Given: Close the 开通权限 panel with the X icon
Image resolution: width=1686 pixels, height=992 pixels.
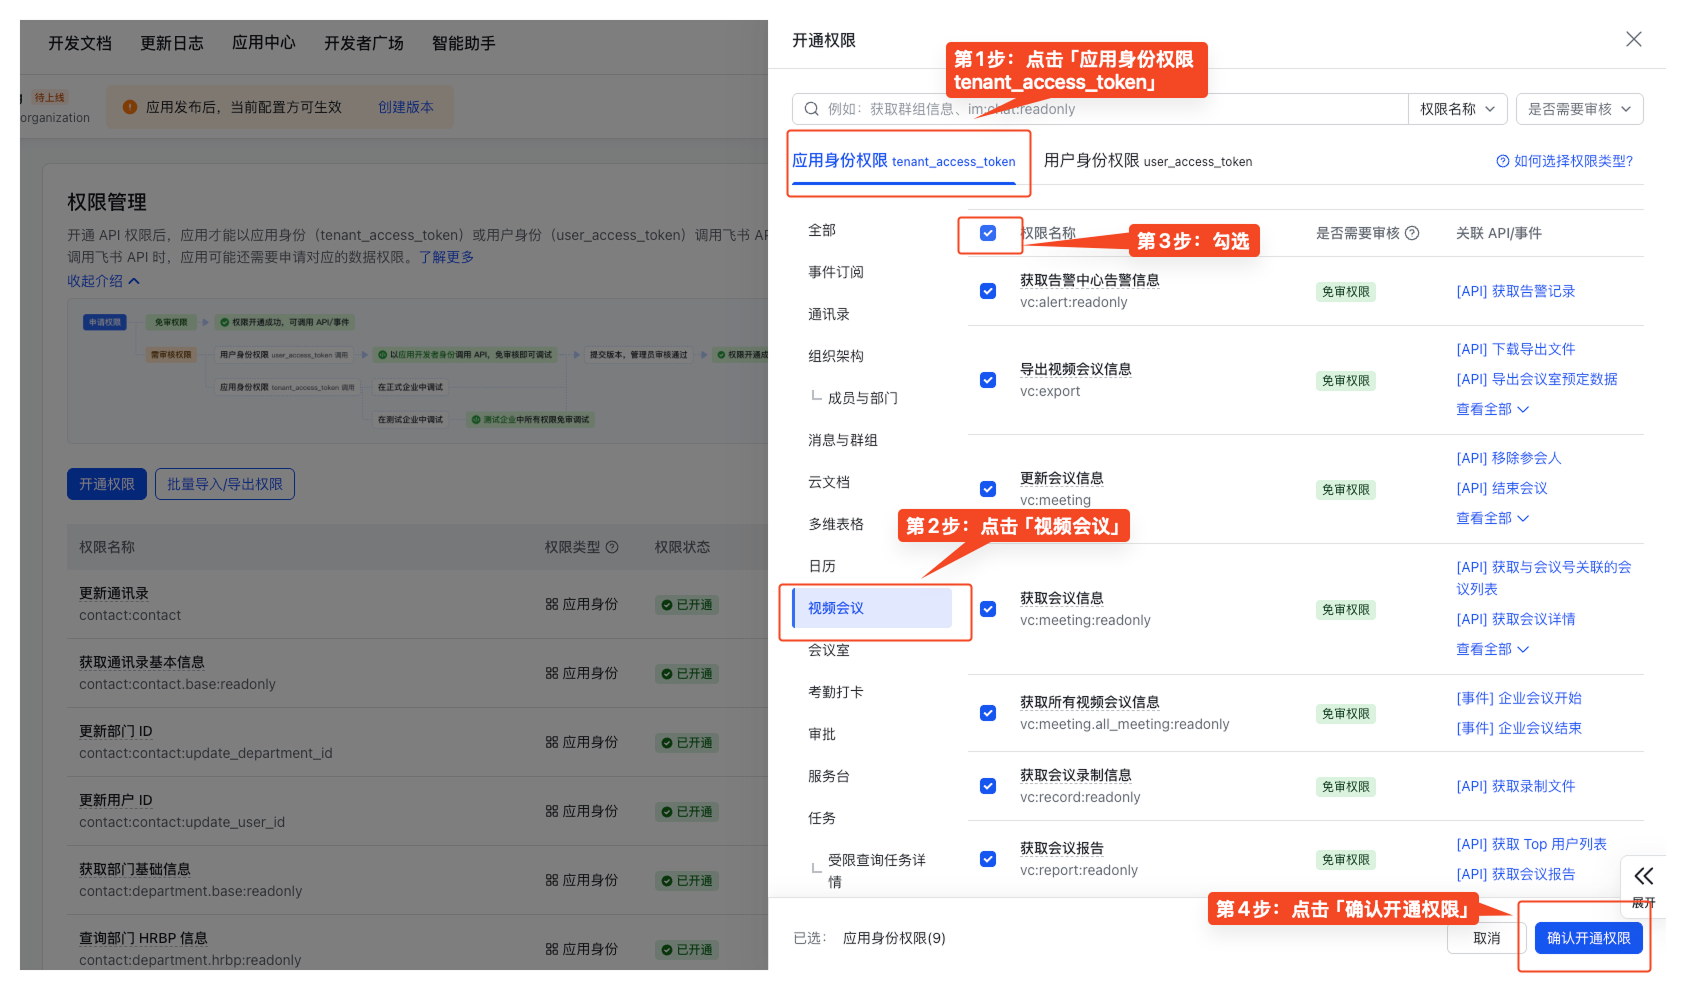Looking at the screenshot, I should (x=1633, y=39).
